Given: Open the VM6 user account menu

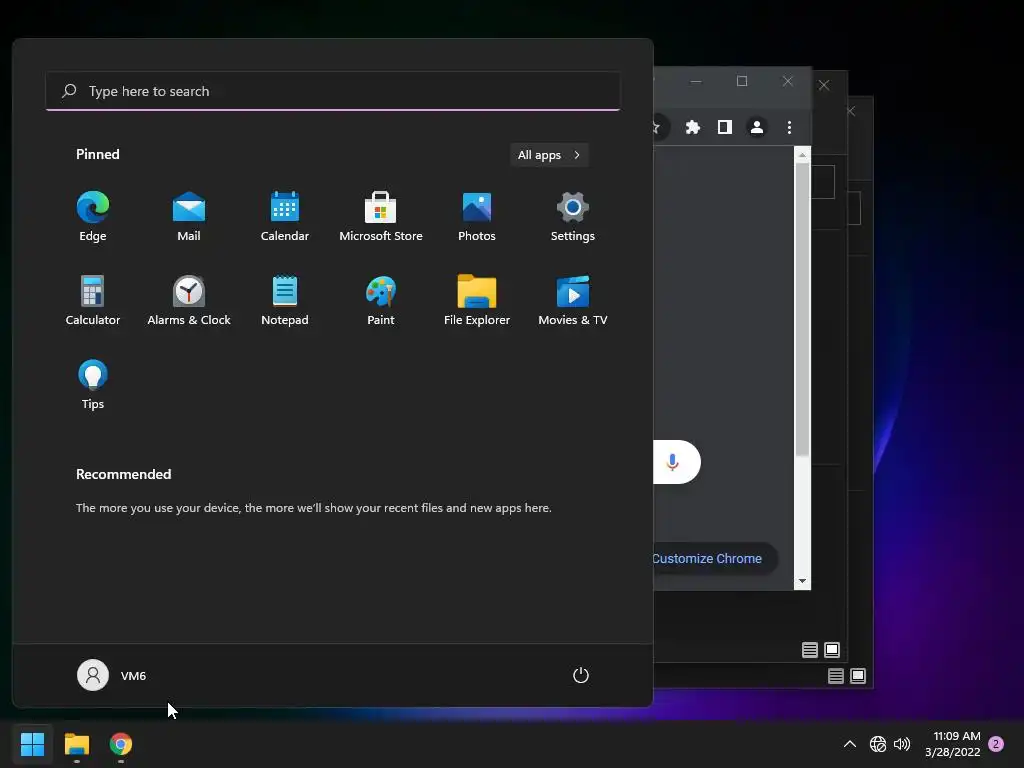Looking at the screenshot, I should pos(112,675).
